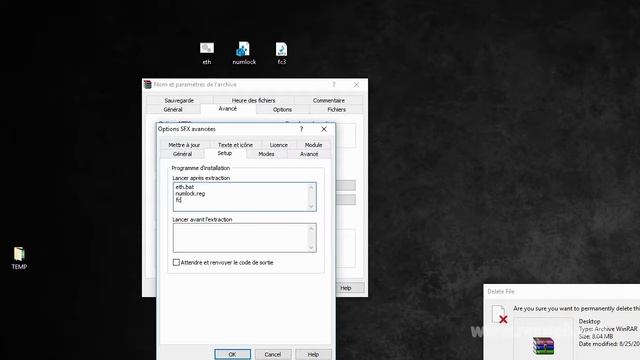Screen dimensions: 640x360
Task: Click the eth.bat line in text box
Action: point(185,187)
